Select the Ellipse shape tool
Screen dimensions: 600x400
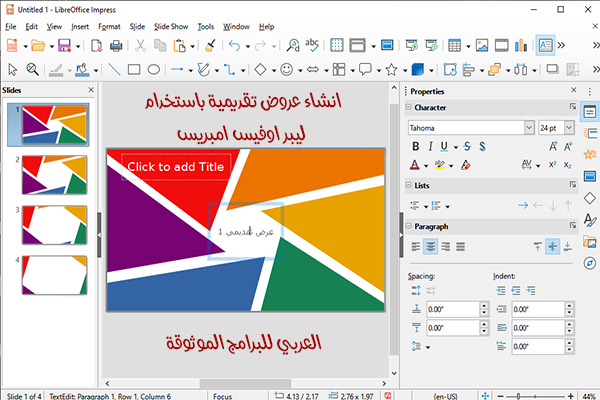point(153,70)
